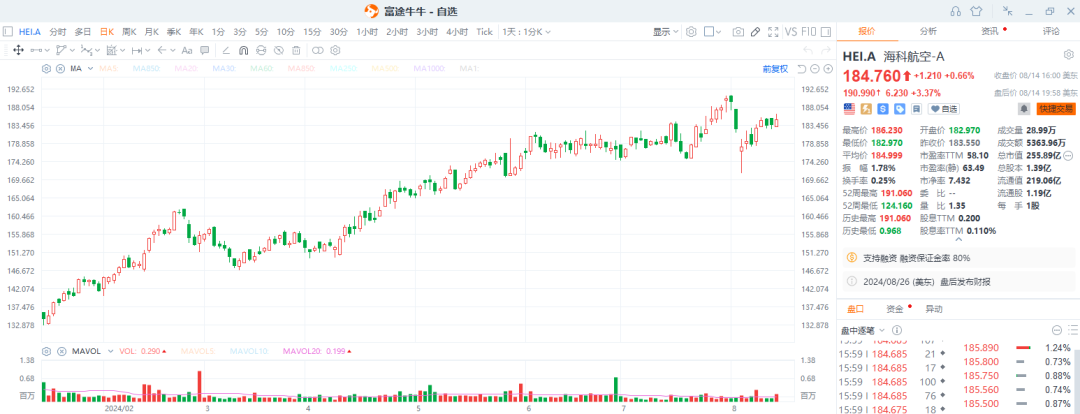Click the HEI.A ticker label
This screenshot has height=414, width=1080.
(30, 32)
